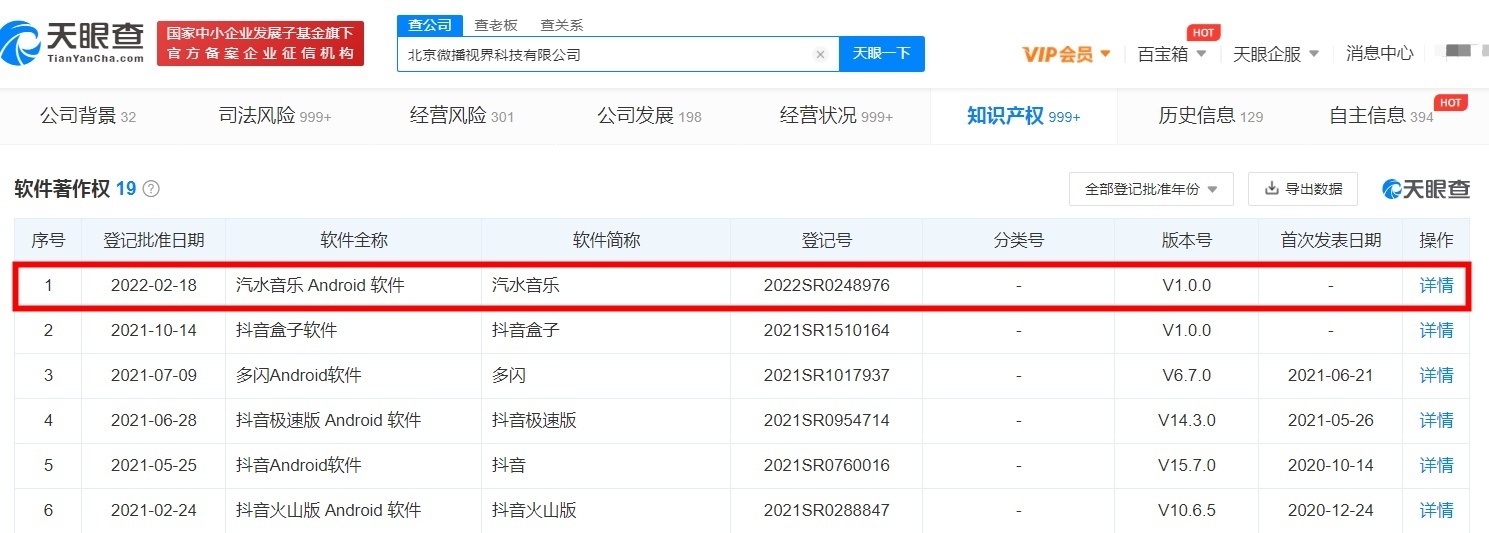Click the date 2022-02-18
The image size is (1489, 533).
pos(154,285)
